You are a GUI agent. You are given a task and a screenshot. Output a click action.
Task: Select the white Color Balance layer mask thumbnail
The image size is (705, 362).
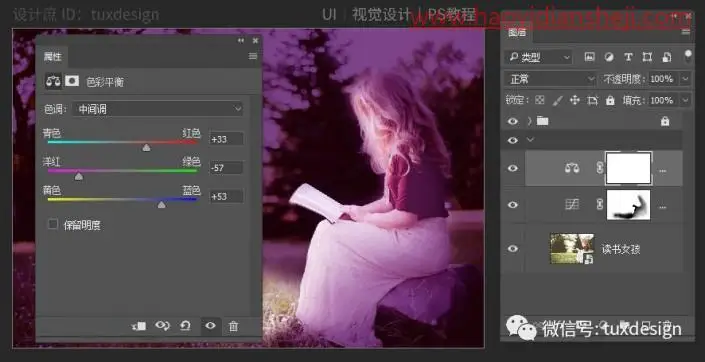click(x=629, y=168)
